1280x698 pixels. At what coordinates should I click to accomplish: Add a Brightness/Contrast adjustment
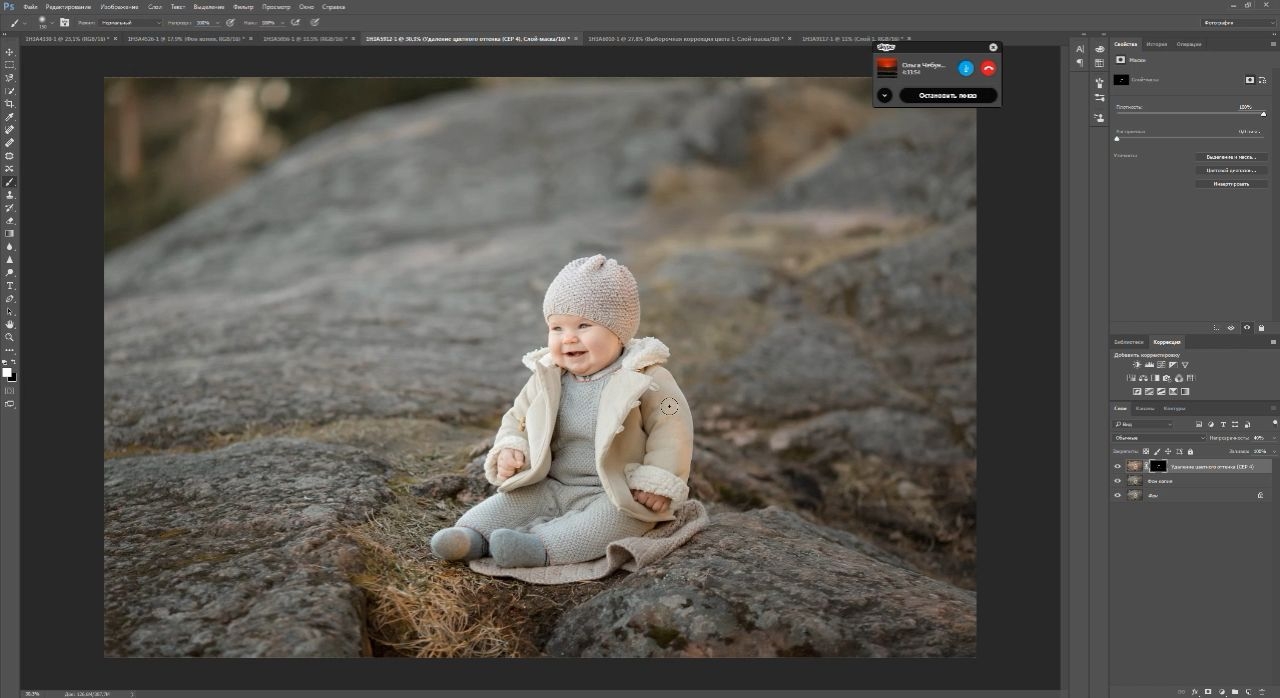point(1138,366)
